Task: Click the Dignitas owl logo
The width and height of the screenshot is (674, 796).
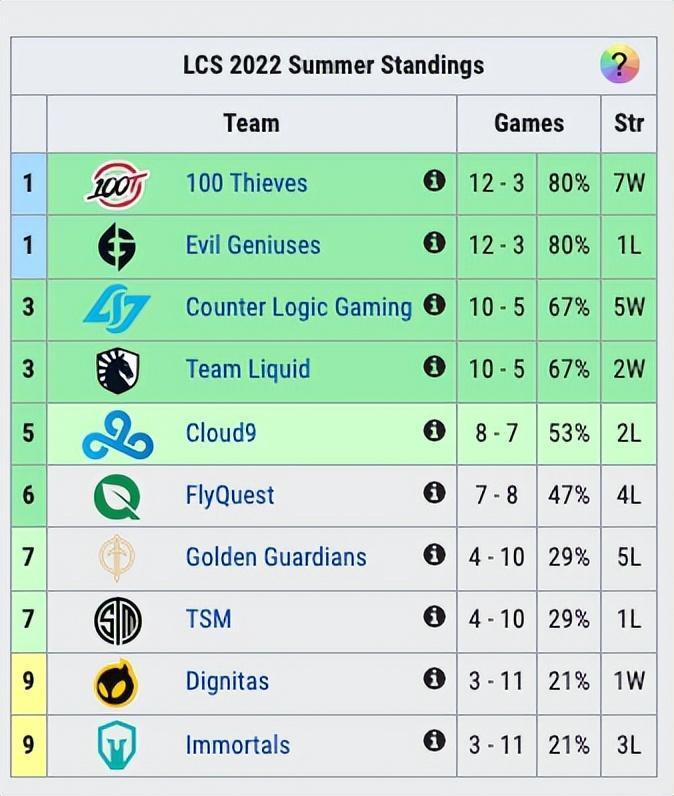Action: click(x=117, y=683)
